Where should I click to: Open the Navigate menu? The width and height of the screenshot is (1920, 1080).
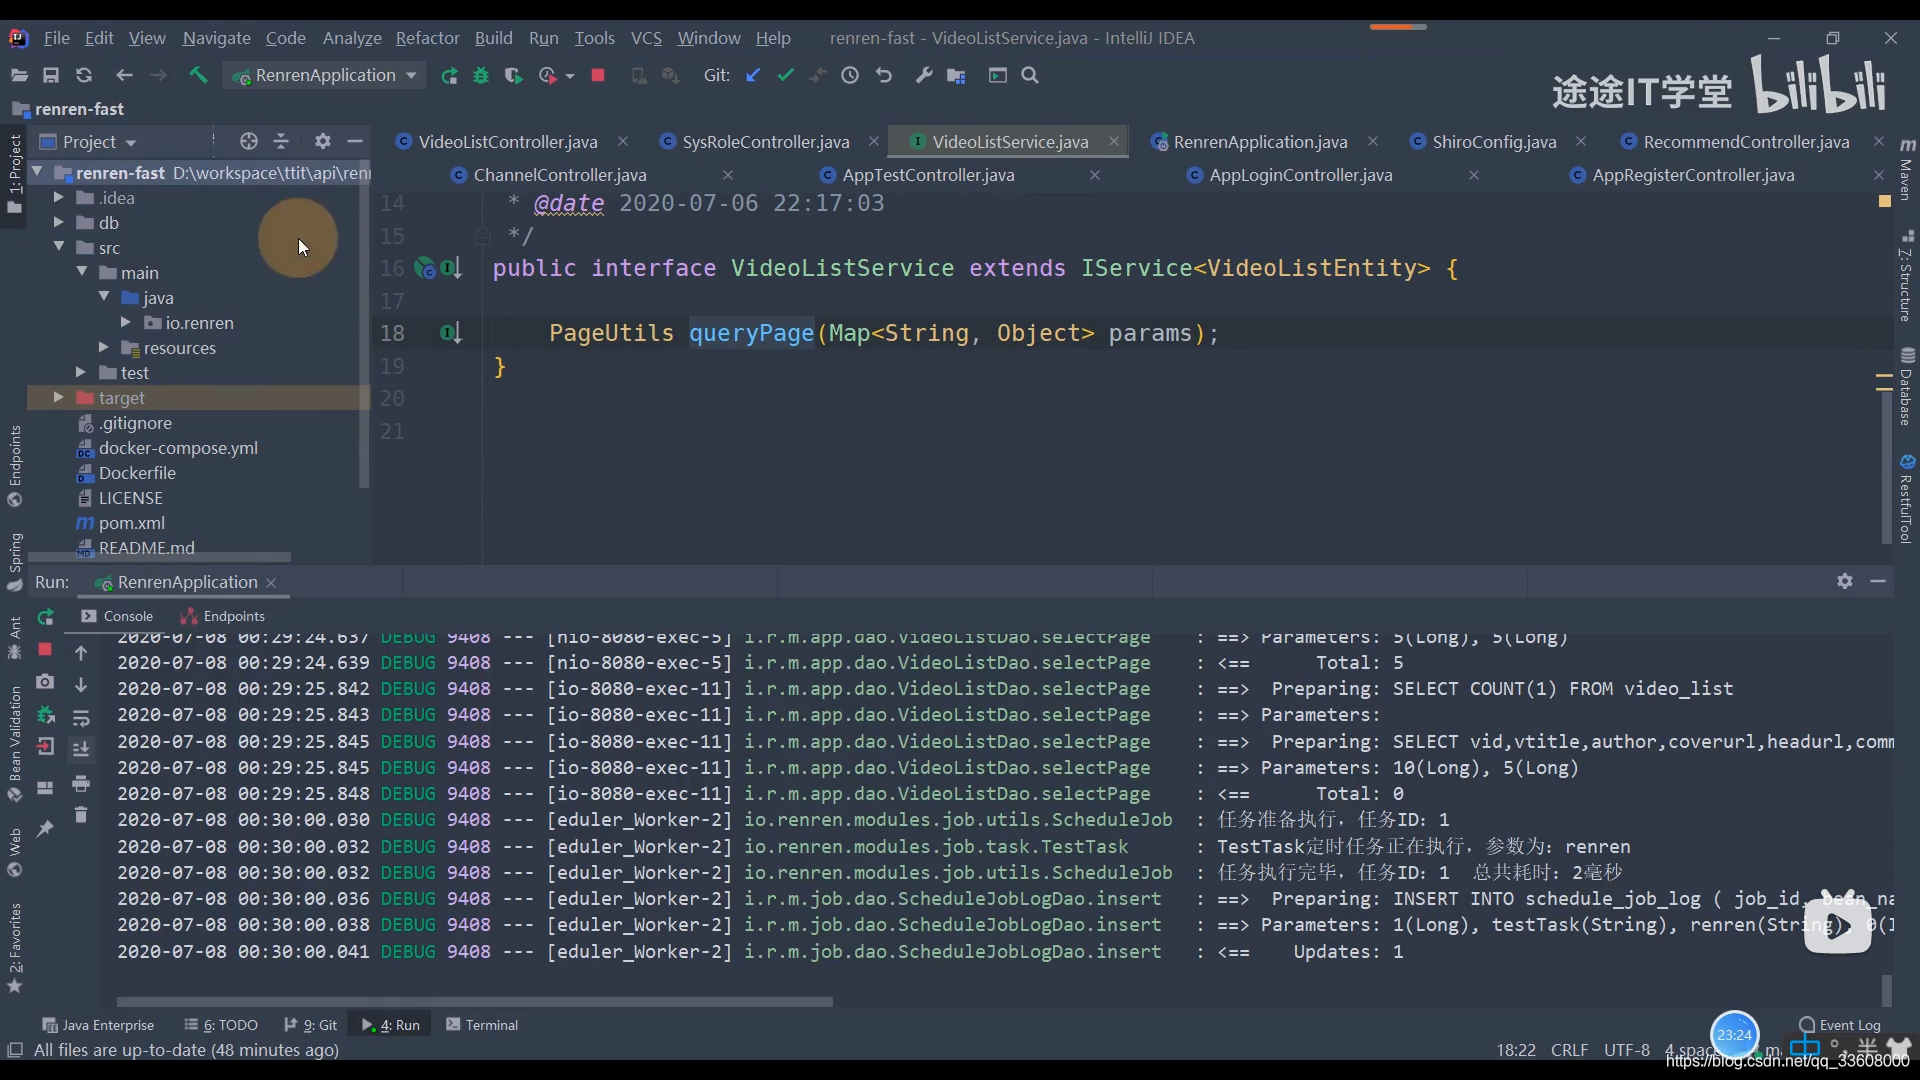tap(216, 38)
